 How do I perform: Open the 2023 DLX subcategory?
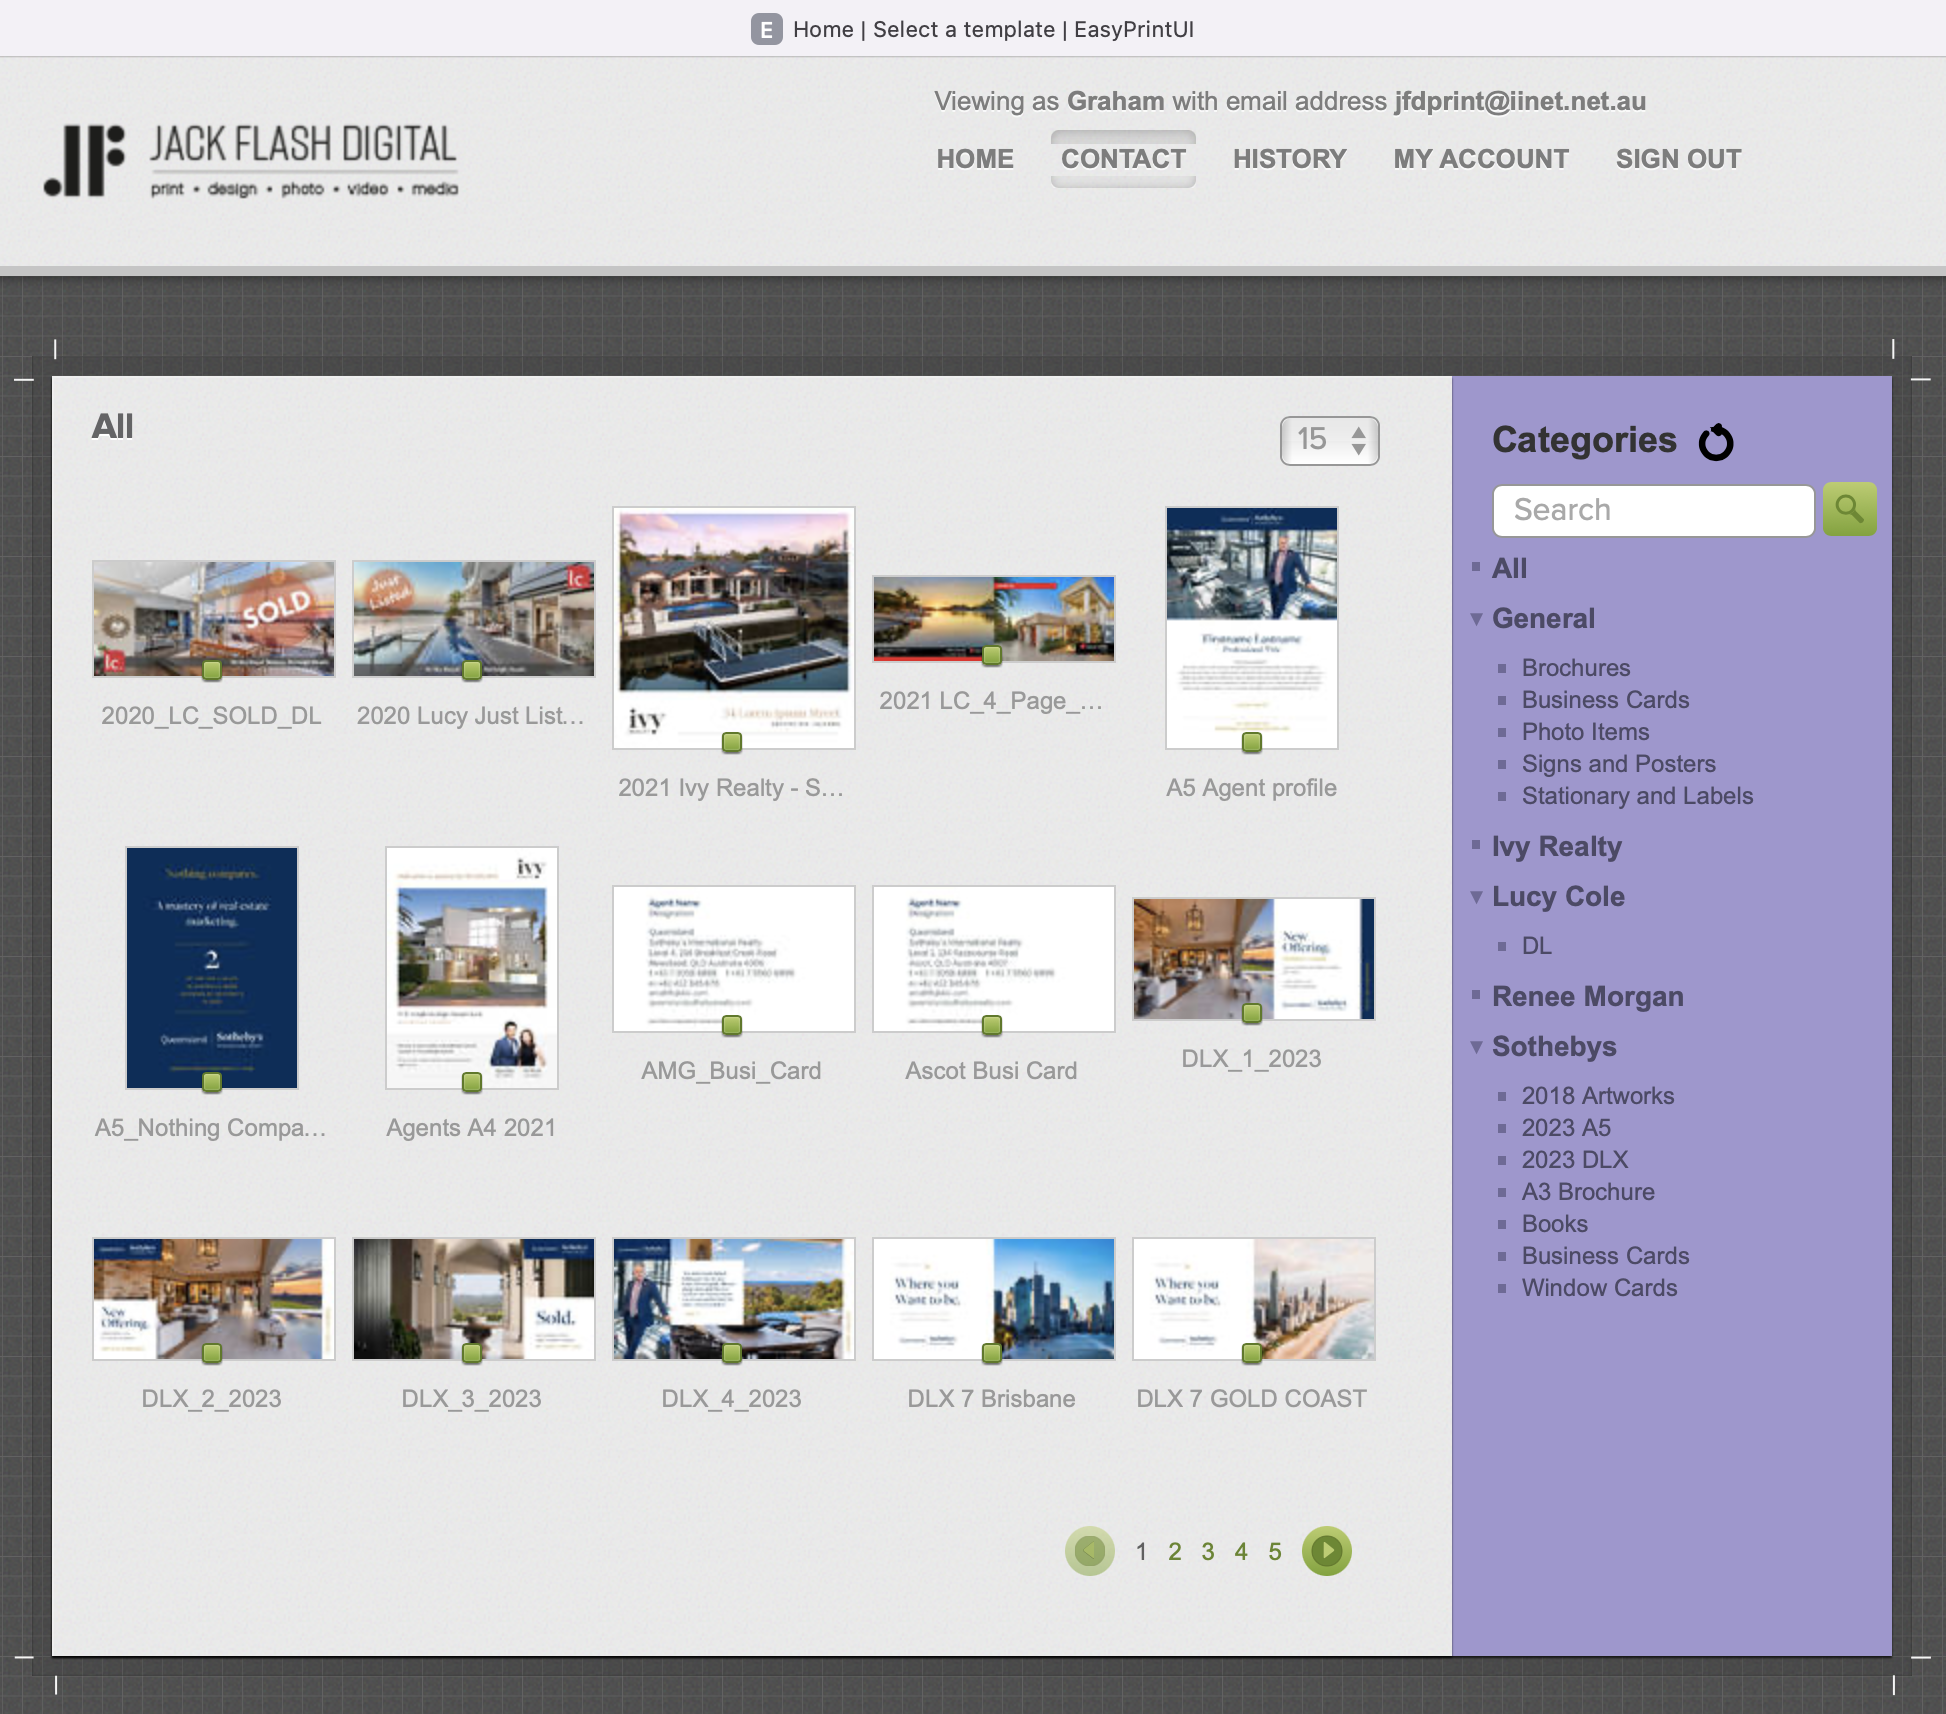coord(1575,1160)
